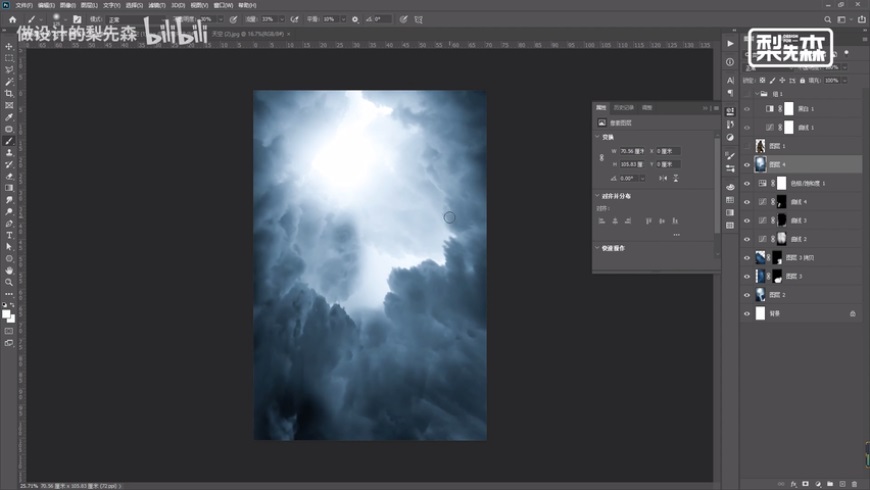Hide the 图层 2 layer
This screenshot has width=870, height=490.
747,295
